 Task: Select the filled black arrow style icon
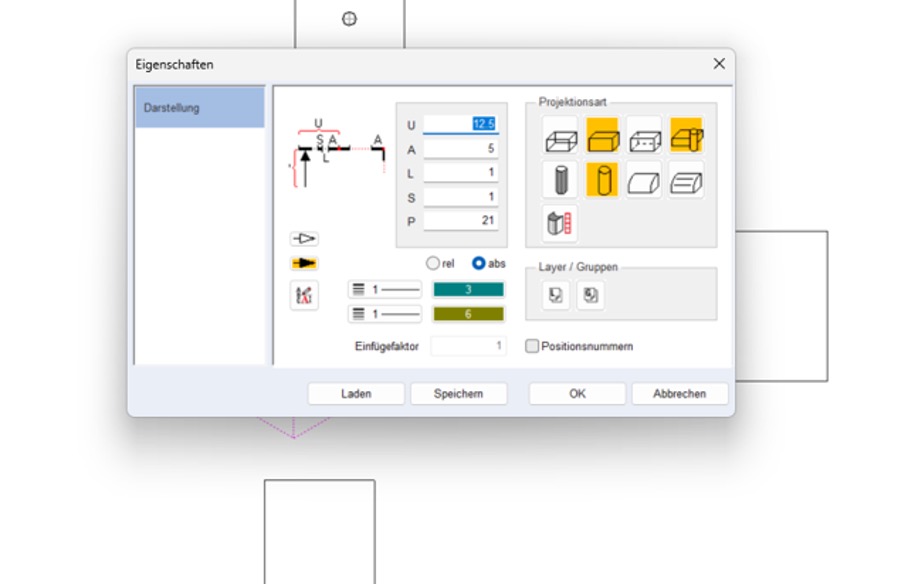pyautogui.click(x=304, y=264)
